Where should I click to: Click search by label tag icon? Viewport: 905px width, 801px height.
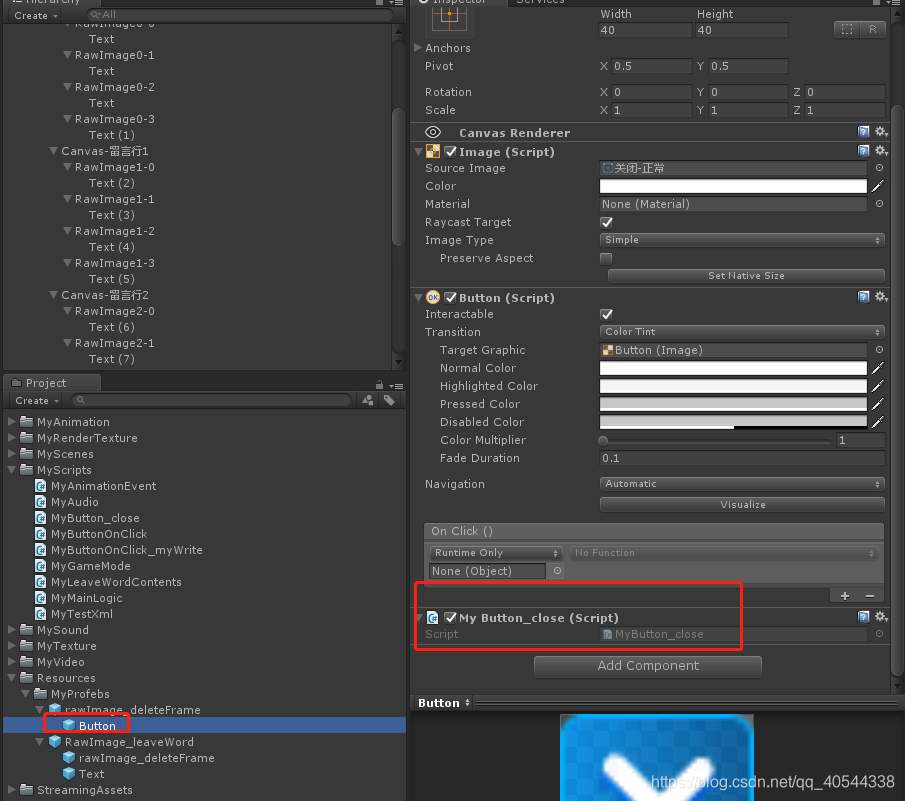pos(390,400)
